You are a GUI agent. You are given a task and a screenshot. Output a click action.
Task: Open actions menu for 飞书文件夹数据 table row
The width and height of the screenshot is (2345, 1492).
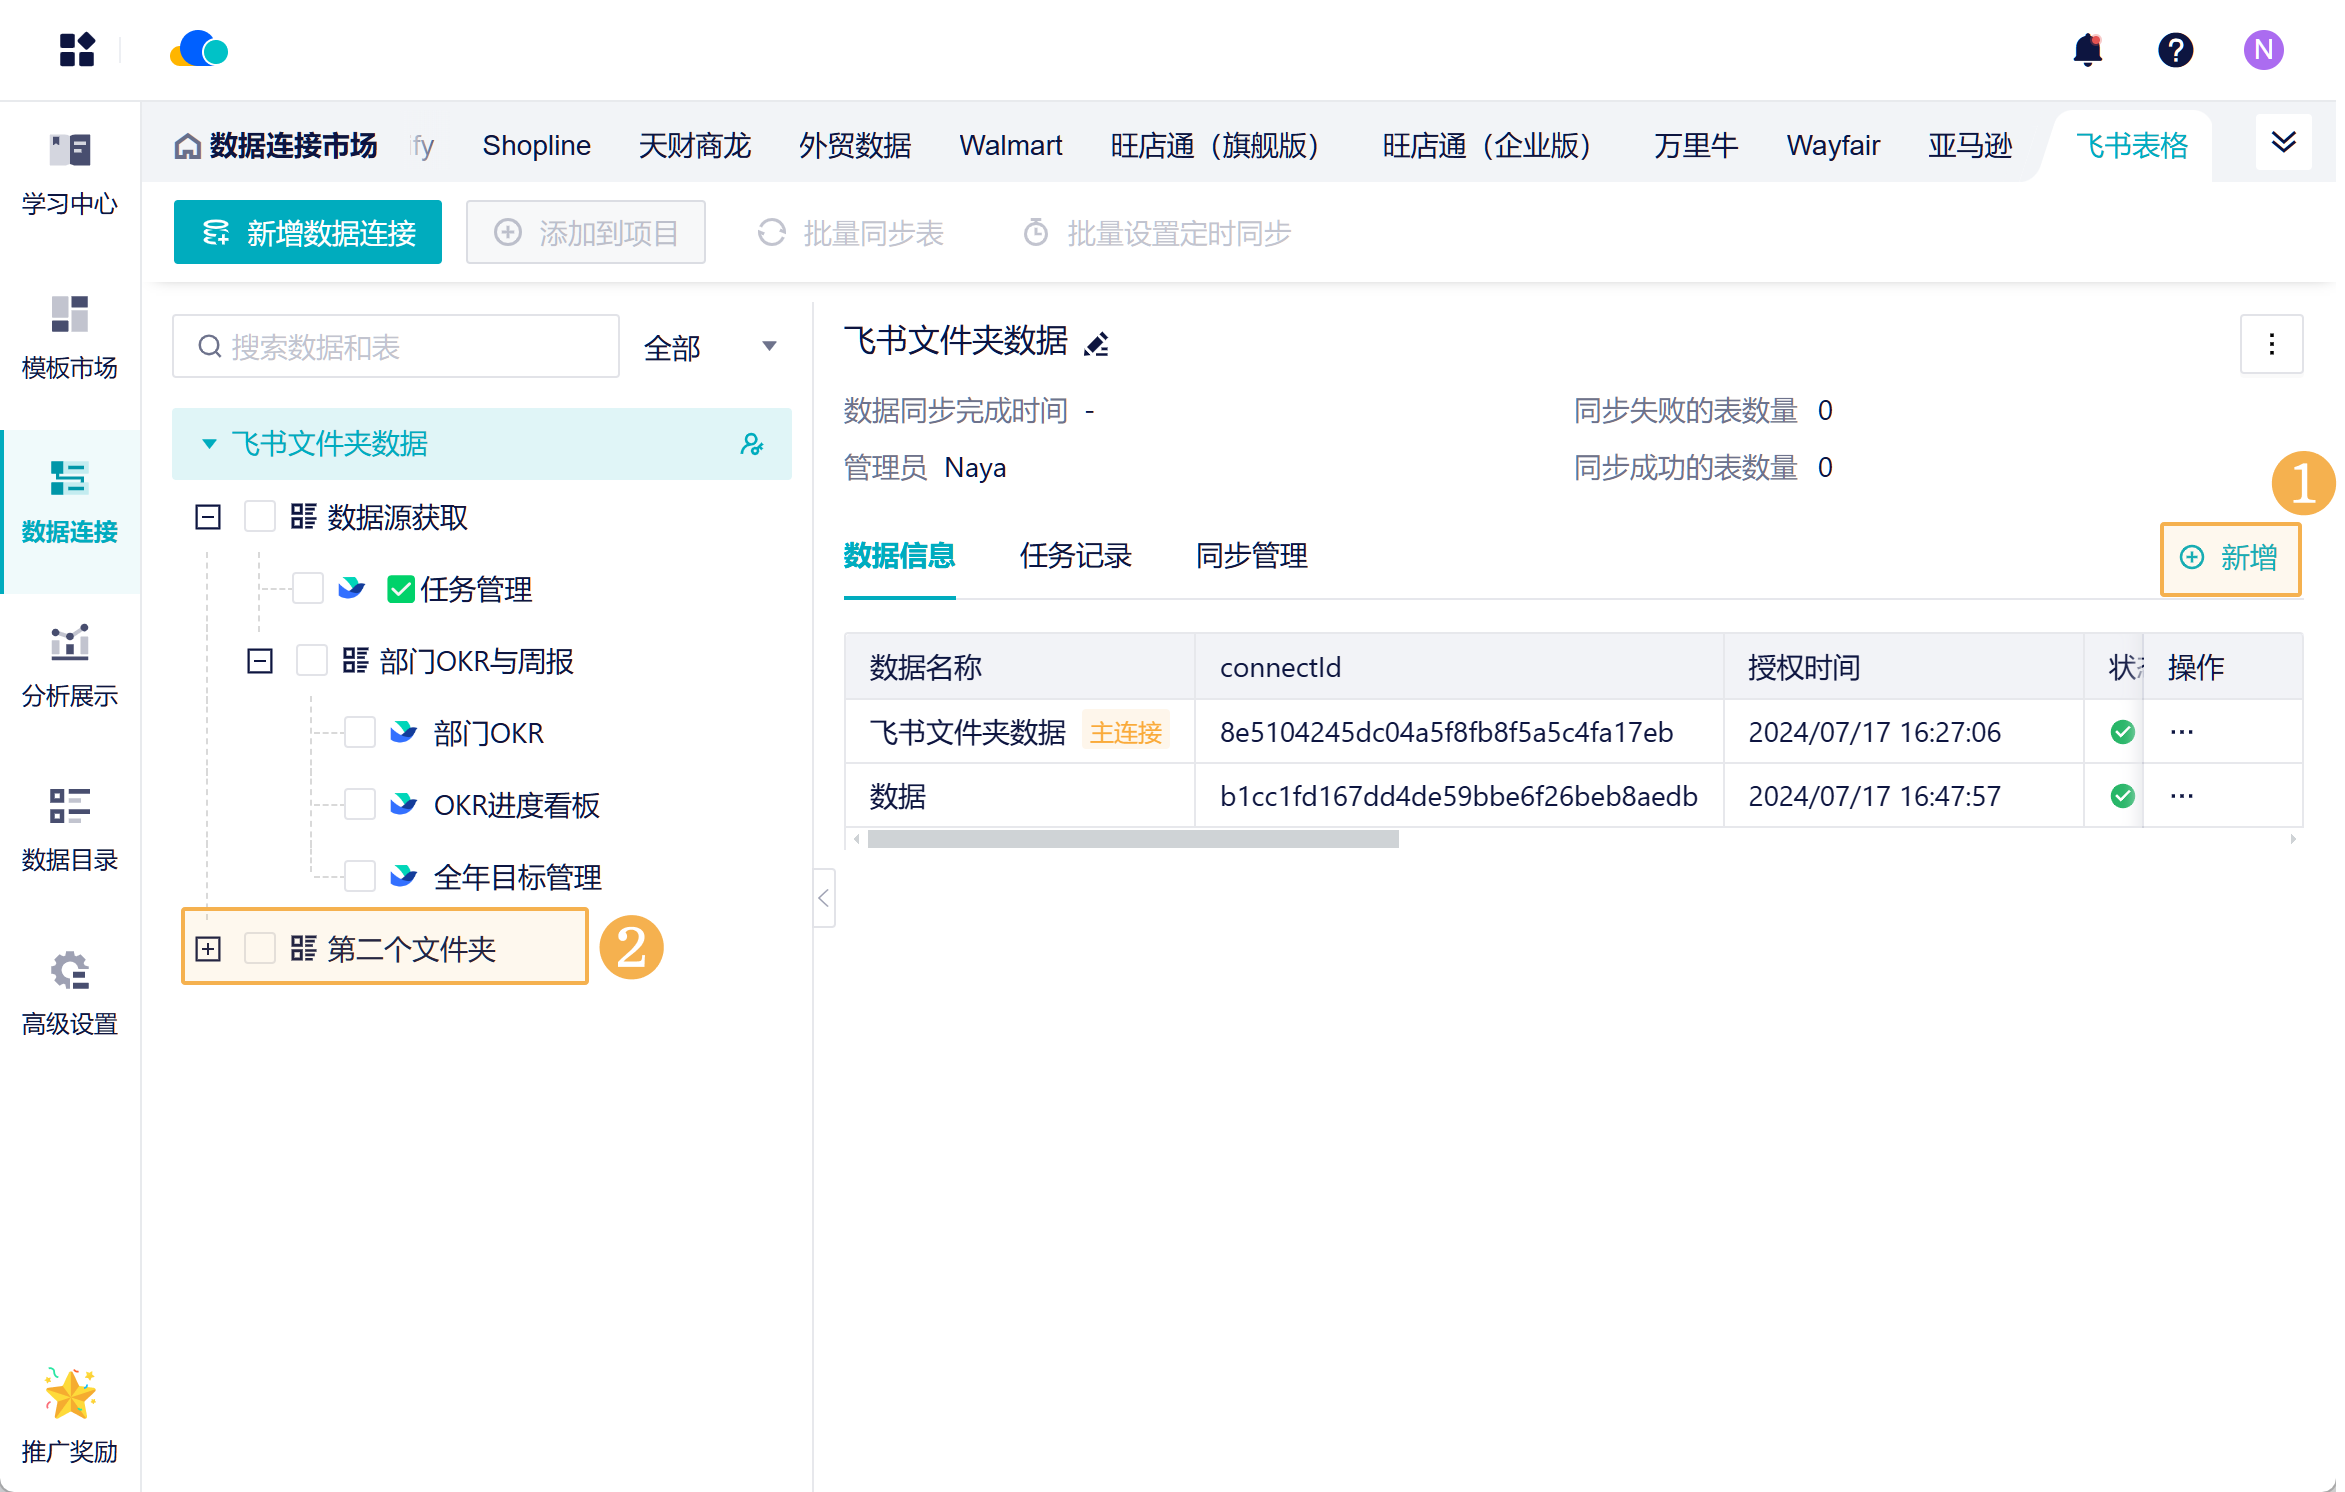[2181, 732]
